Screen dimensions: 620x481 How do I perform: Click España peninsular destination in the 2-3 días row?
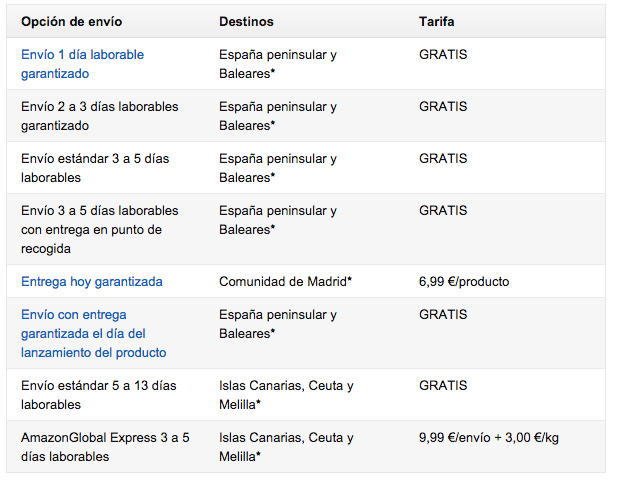[x=278, y=116]
